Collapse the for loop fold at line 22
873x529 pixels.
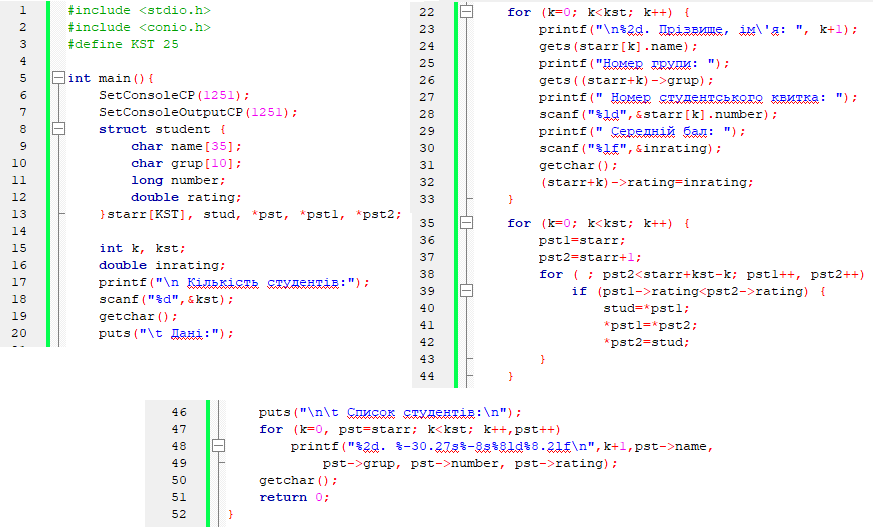pyautogui.click(x=466, y=13)
